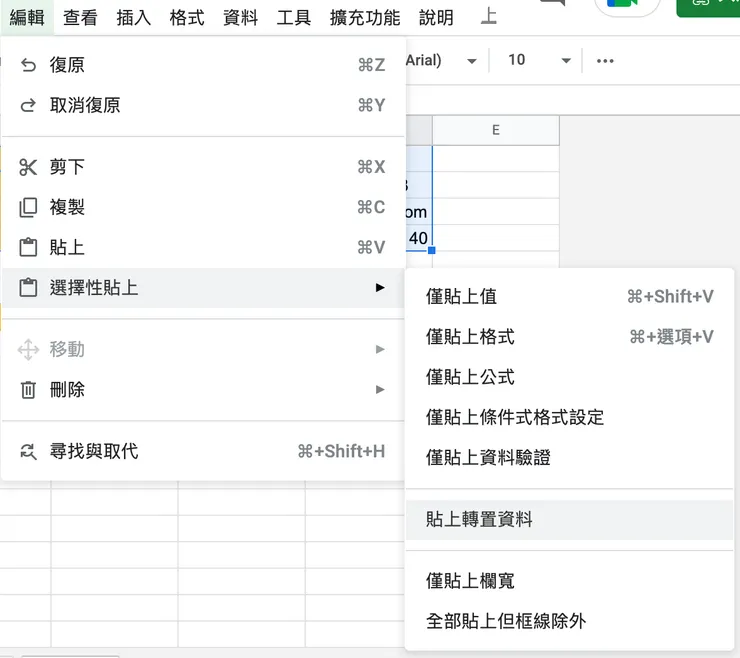This screenshot has width=740, height=658.
Task: Open the three-dot more toolbar options
Action: point(605,60)
